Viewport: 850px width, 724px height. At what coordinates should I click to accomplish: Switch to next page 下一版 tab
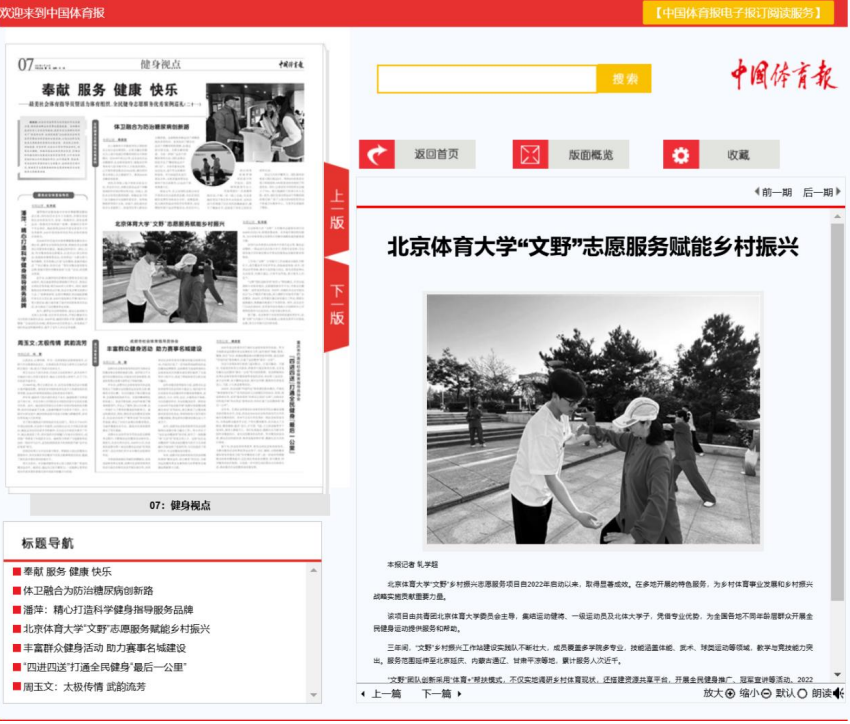(337, 305)
